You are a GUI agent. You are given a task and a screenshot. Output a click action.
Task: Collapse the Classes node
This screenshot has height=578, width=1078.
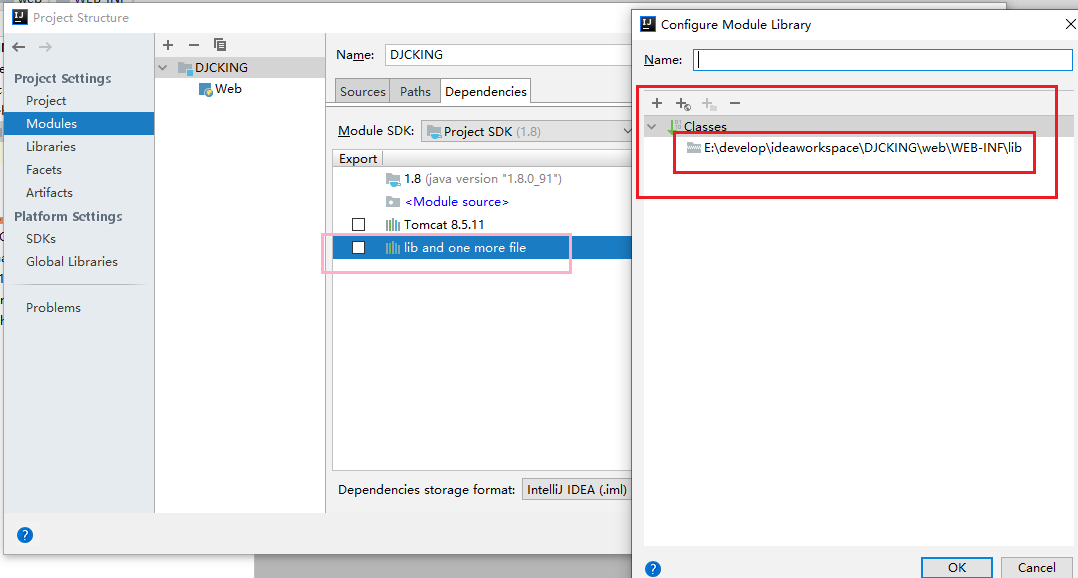tap(652, 126)
